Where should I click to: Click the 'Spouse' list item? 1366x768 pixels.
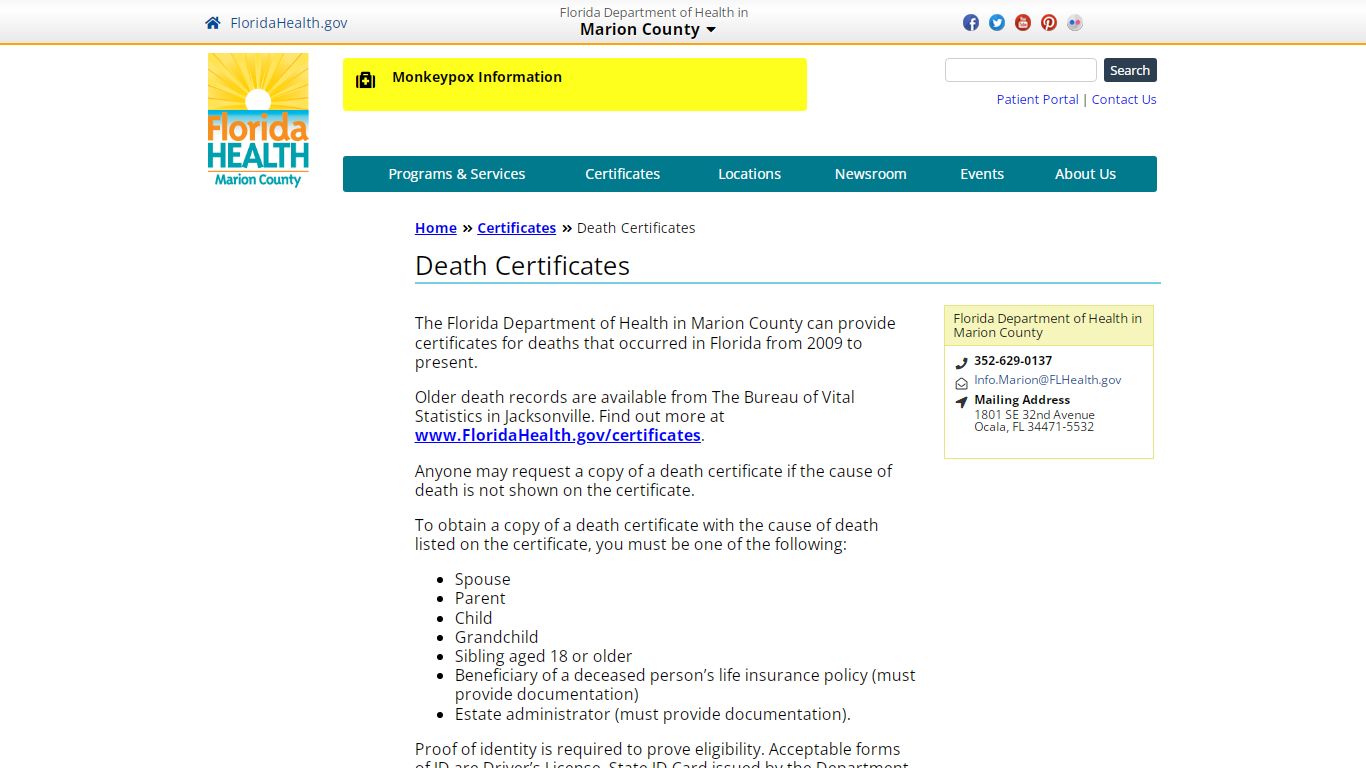483,579
